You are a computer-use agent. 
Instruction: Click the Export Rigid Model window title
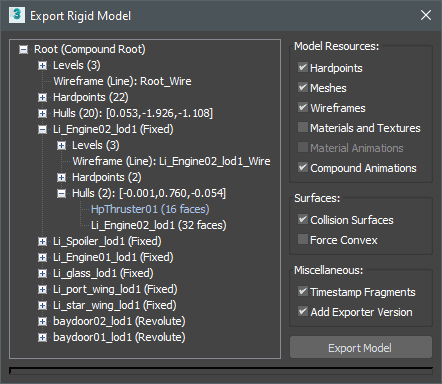(81, 16)
